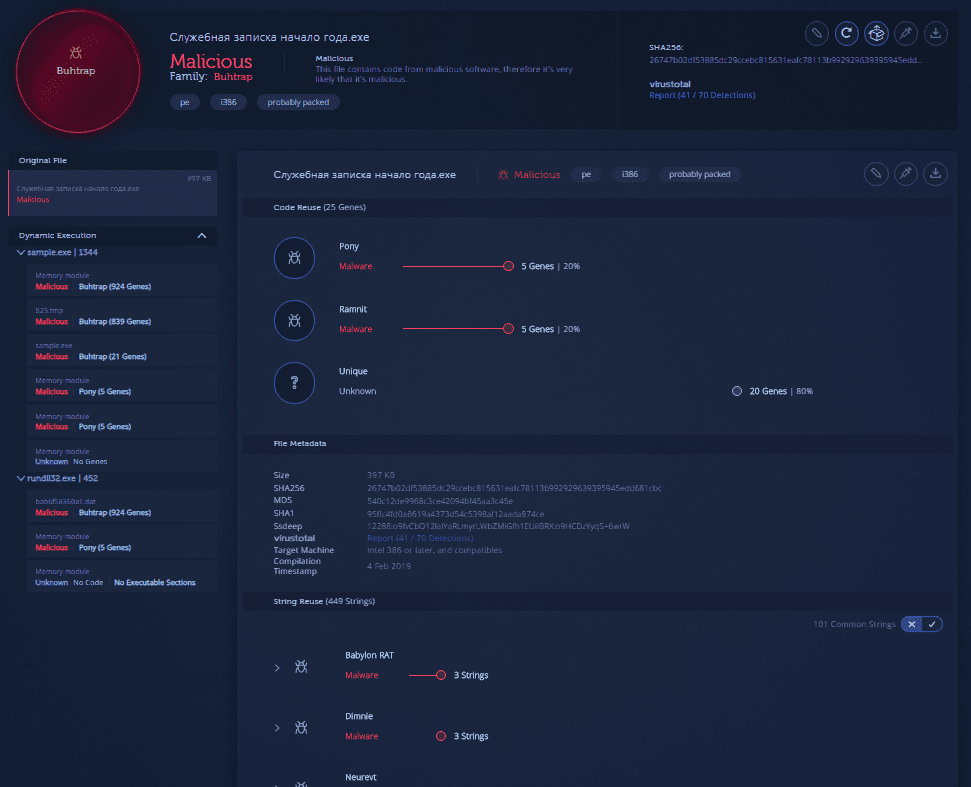Collapse the sample.exe | 1344 tree node
Image resolution: width=971 pixels, height=787 pixels.
click(20, 253)
